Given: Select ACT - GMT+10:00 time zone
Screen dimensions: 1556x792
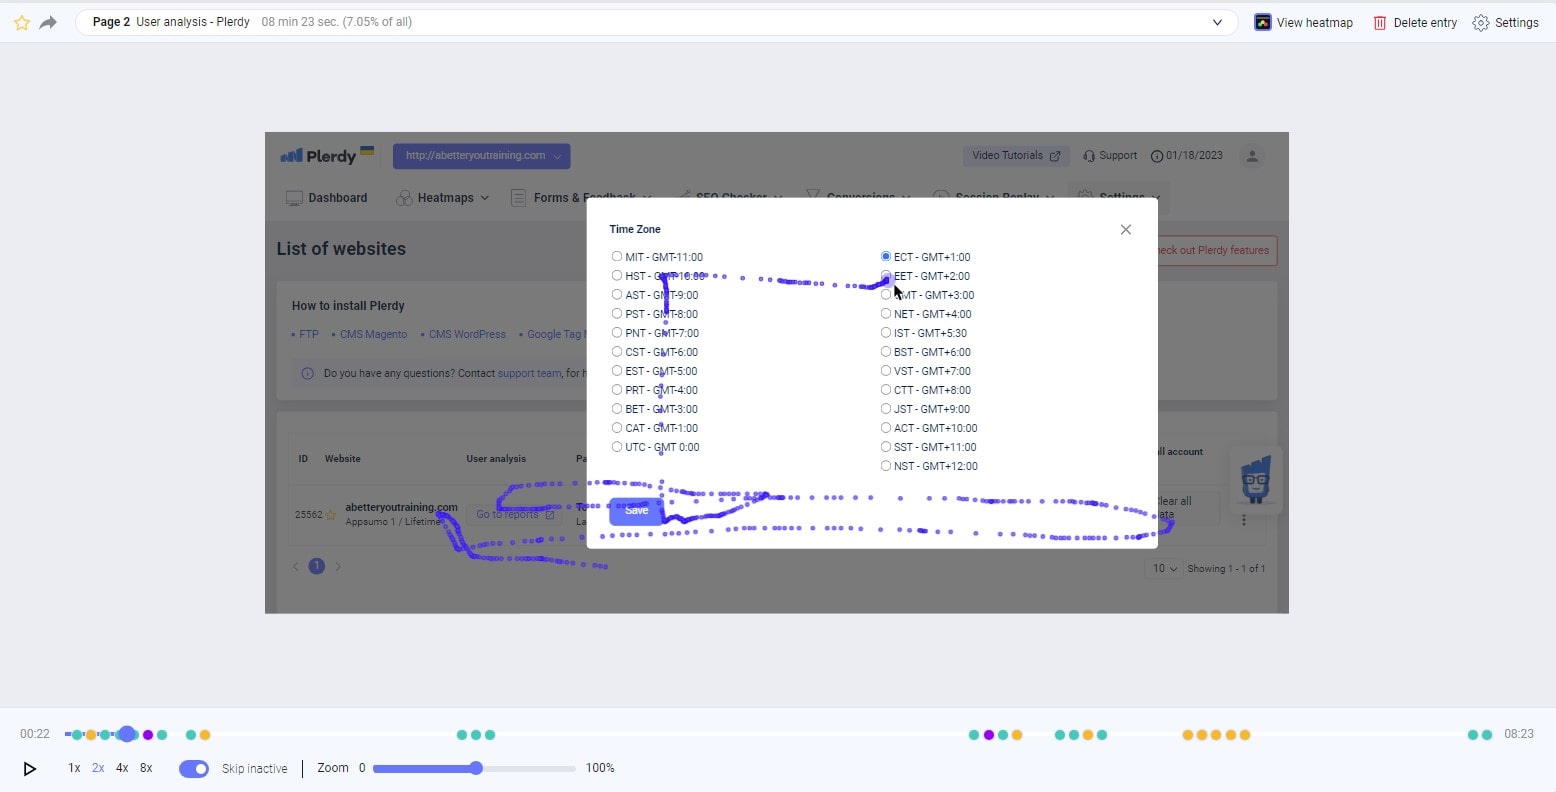Looking at the screenshot, I should (x=886, y=427).
